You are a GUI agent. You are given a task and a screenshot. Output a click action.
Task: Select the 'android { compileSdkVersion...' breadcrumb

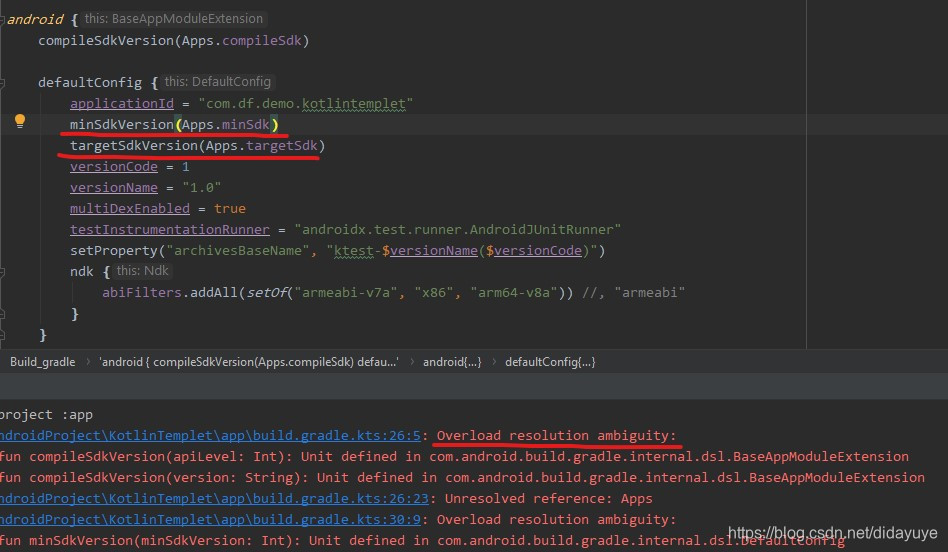(248, 362)
